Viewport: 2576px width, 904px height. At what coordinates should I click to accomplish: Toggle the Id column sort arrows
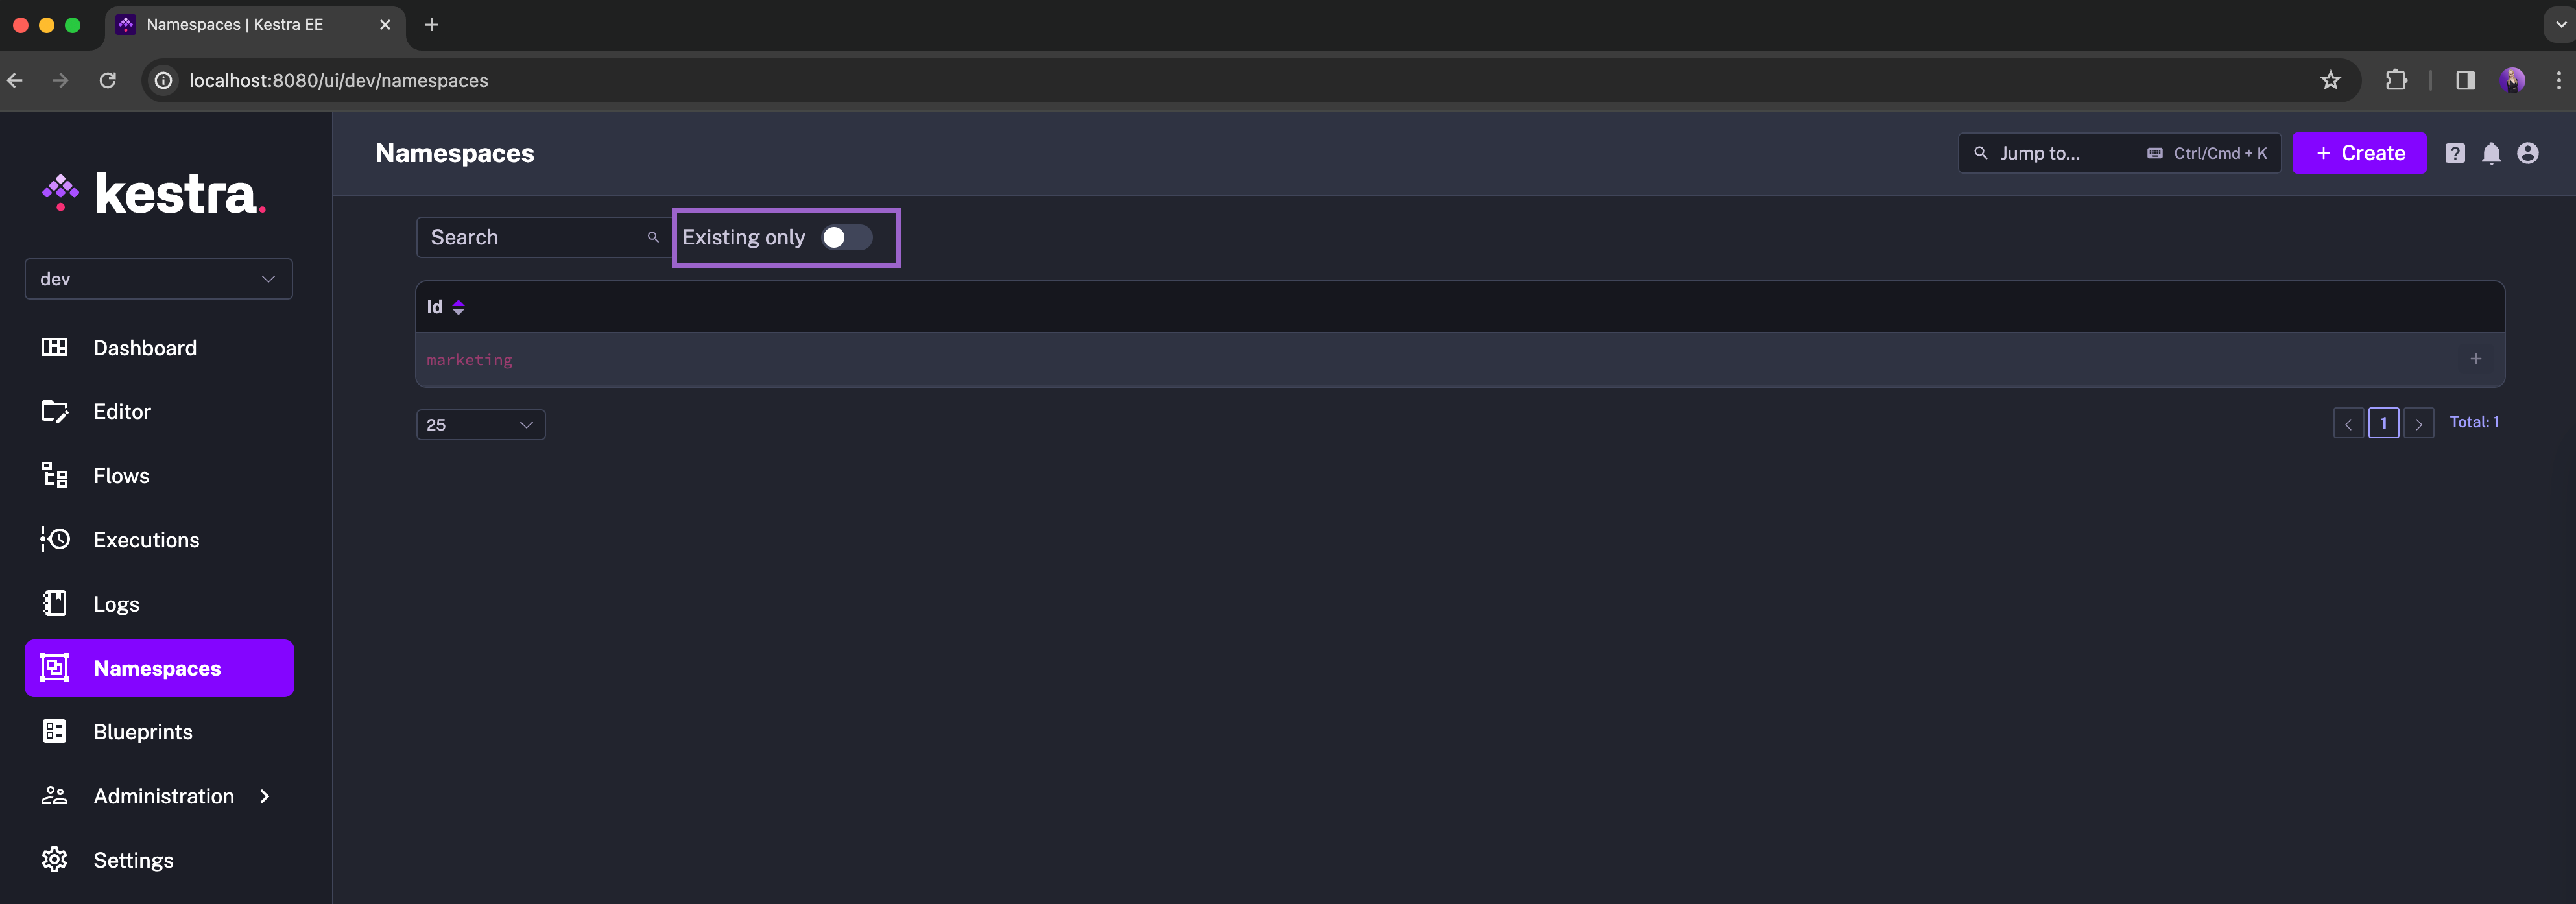coord(459,306)
